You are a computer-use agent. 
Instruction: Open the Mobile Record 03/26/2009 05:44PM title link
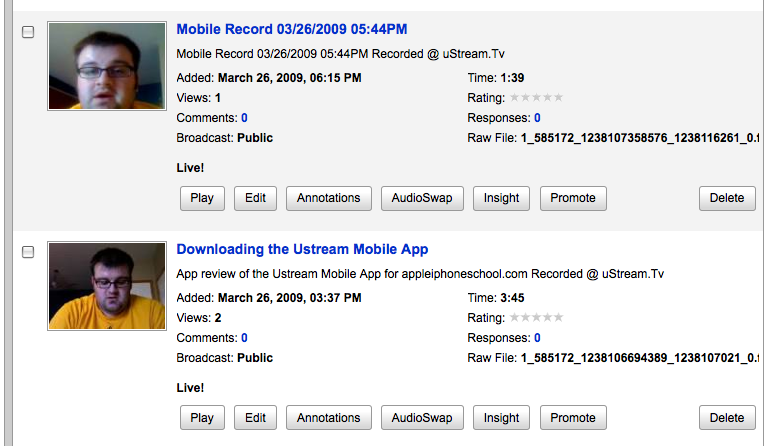(291, 30)
